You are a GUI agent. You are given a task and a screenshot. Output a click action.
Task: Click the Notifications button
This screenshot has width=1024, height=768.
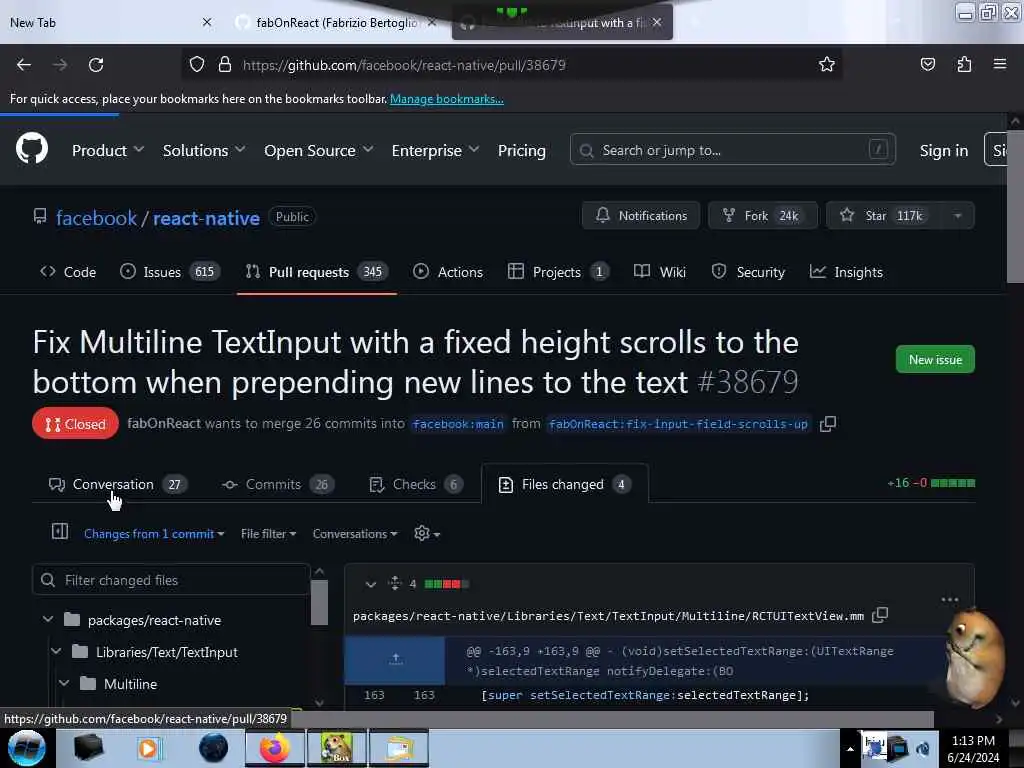tap(641, 216)
